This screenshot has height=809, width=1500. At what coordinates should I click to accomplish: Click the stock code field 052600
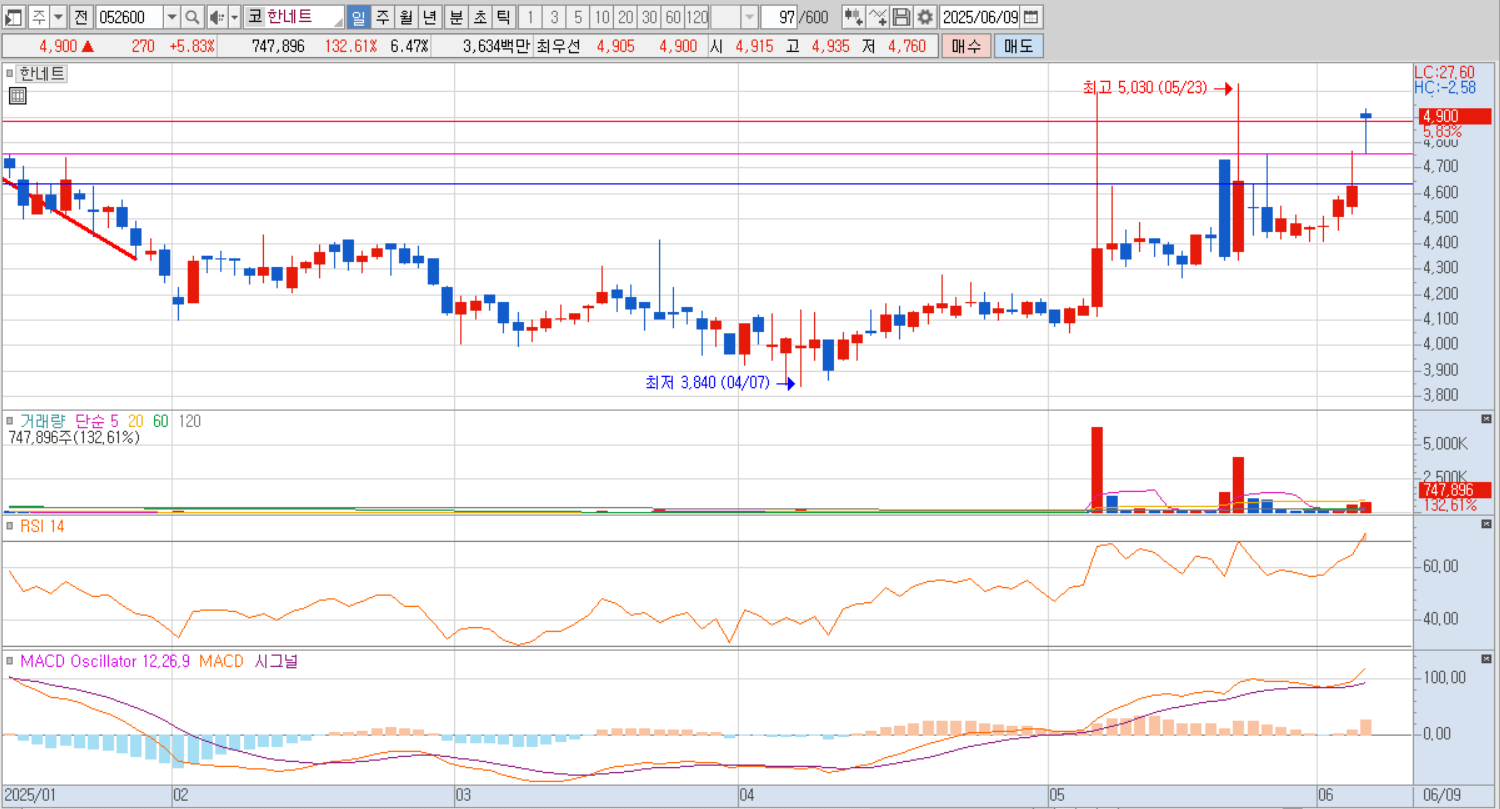(127, 17)
